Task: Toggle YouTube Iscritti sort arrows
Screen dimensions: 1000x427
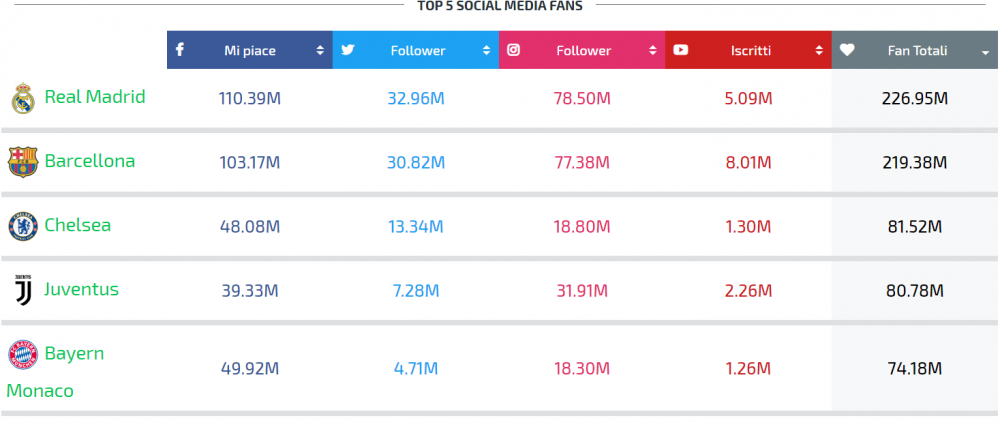Action: [819, 50]
